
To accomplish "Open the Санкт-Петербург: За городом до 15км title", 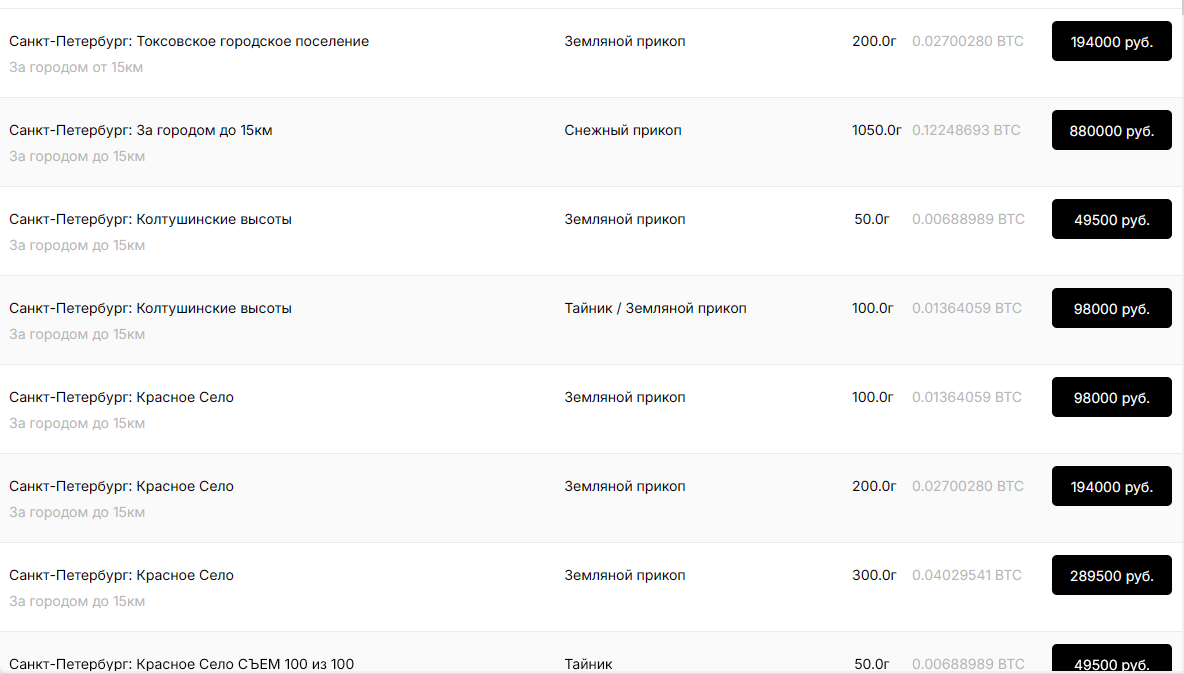I will click(x=141, y=131).
